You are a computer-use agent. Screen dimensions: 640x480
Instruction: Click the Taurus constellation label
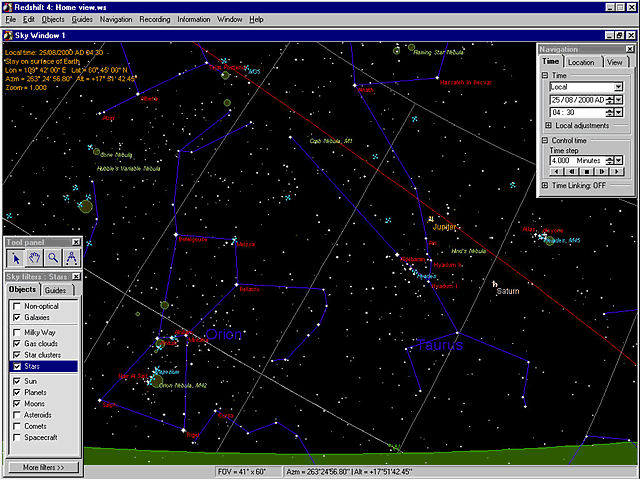[x=440, y=345]
